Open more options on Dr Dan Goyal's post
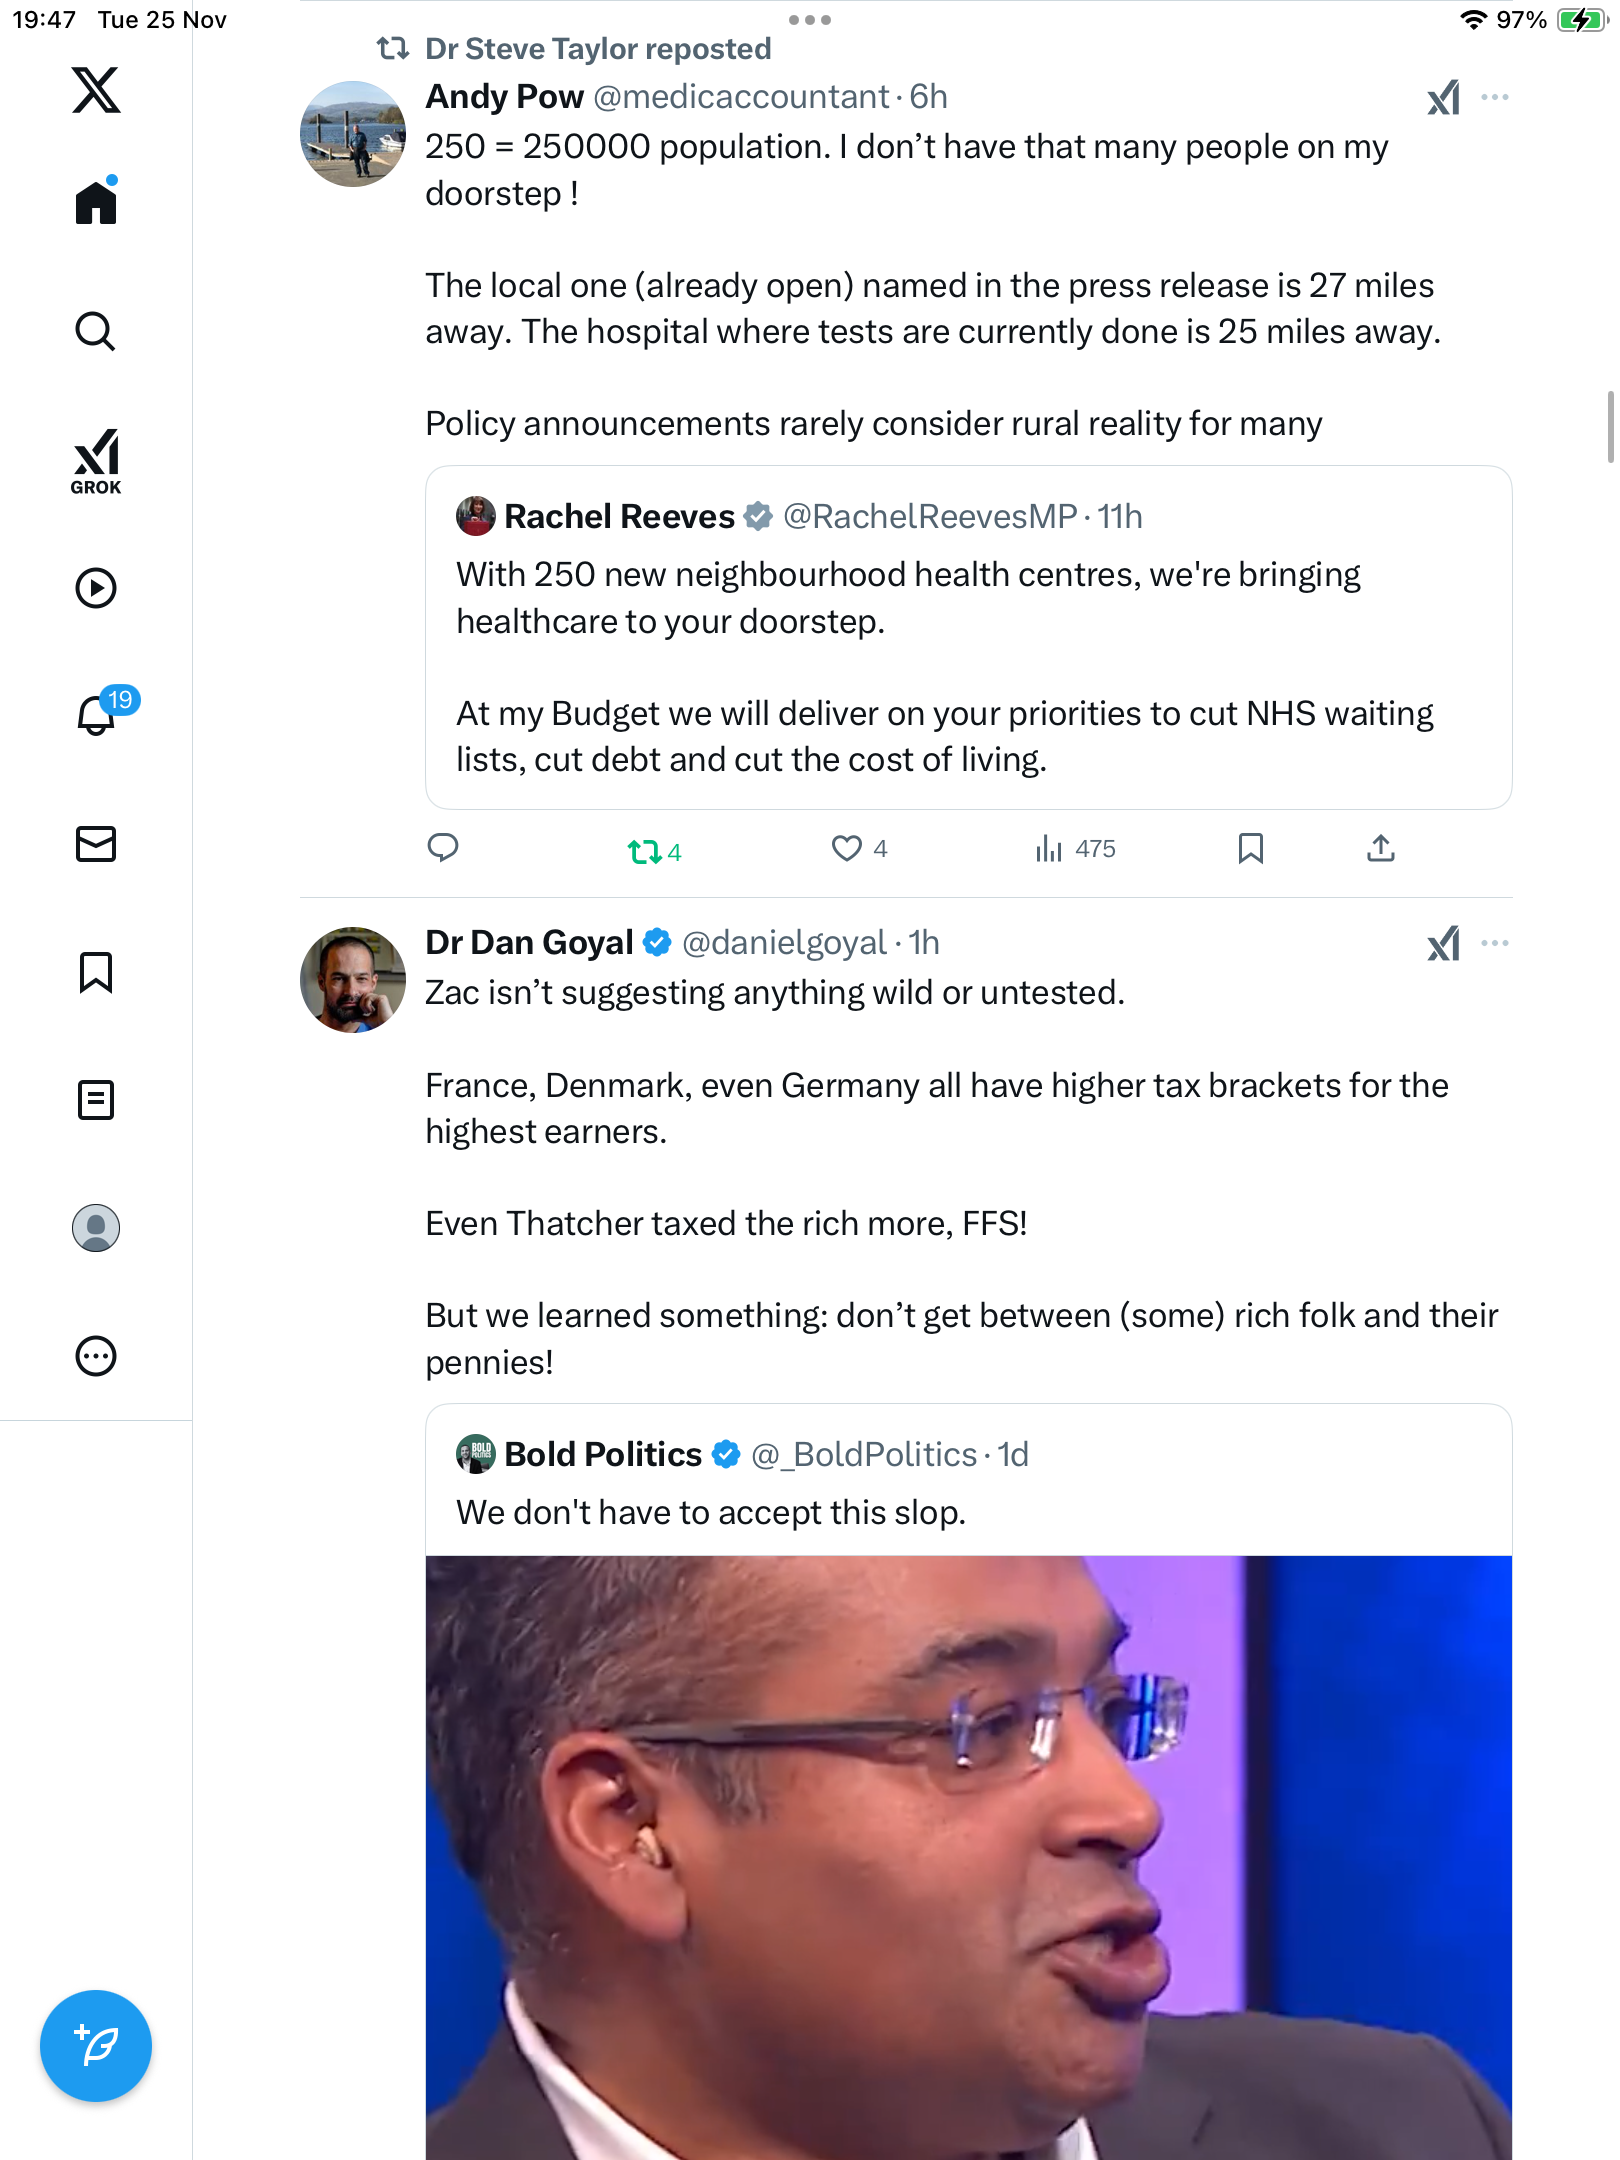 coord(1495,943)
